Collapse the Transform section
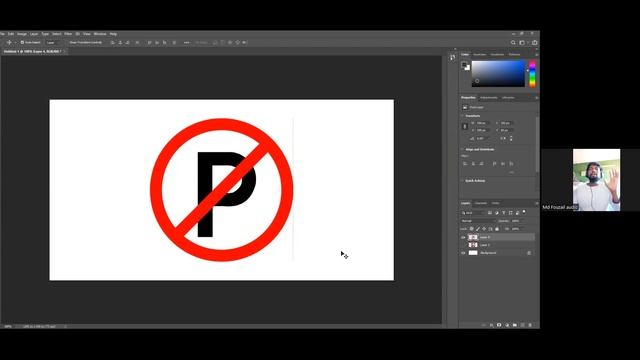The image size is (640, 360). coord(463,116)
